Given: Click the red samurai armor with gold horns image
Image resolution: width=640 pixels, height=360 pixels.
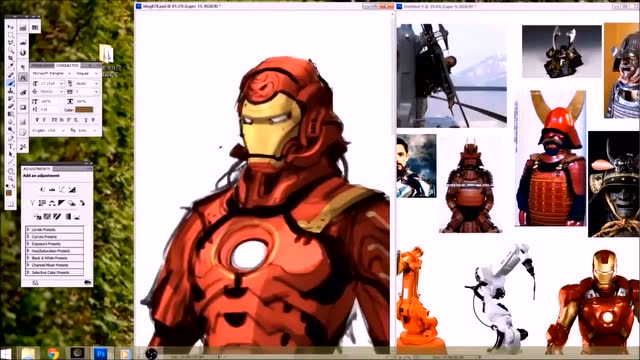Looking at the screenshot, I should click(551, 158).
